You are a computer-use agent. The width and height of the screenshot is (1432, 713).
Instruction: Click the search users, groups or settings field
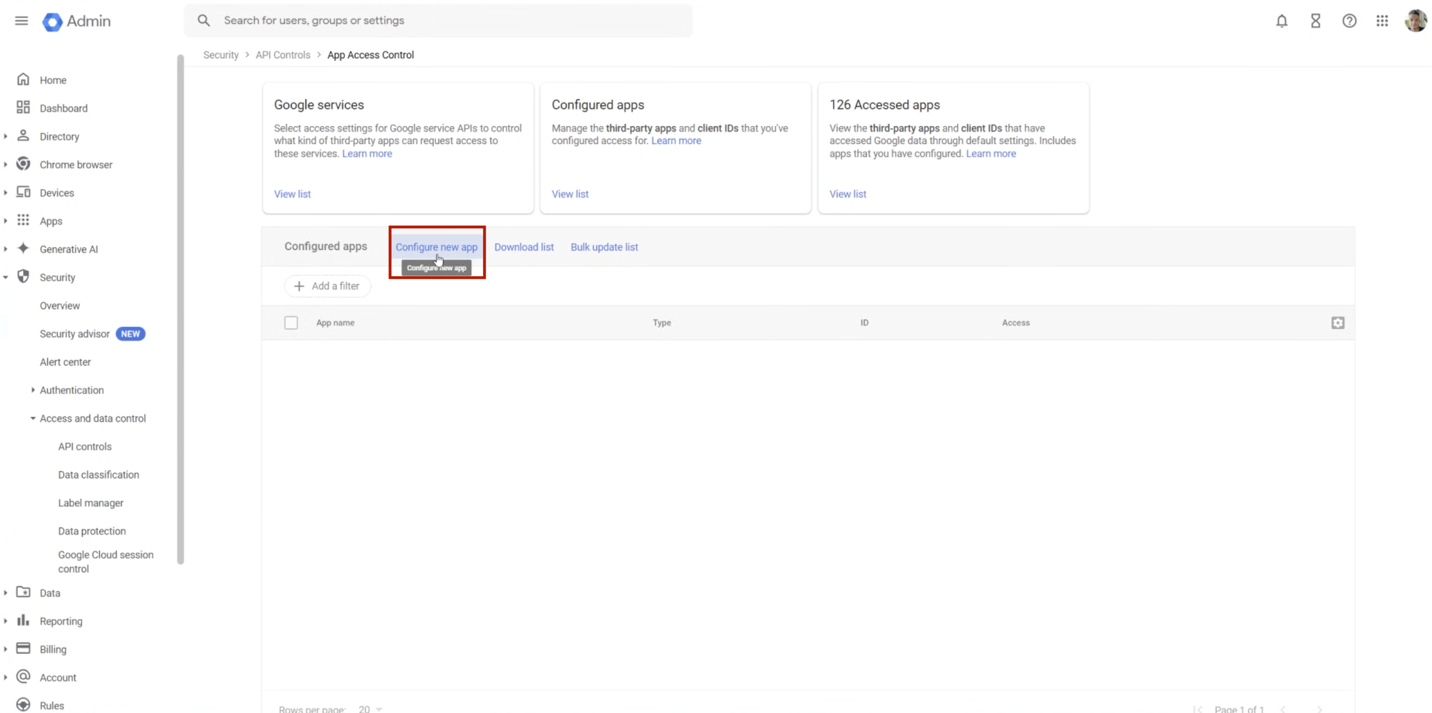point(438,20)
